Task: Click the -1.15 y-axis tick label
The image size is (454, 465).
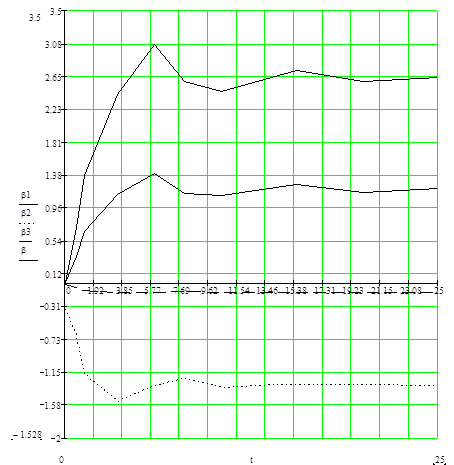Action: [x=52, y=372]
